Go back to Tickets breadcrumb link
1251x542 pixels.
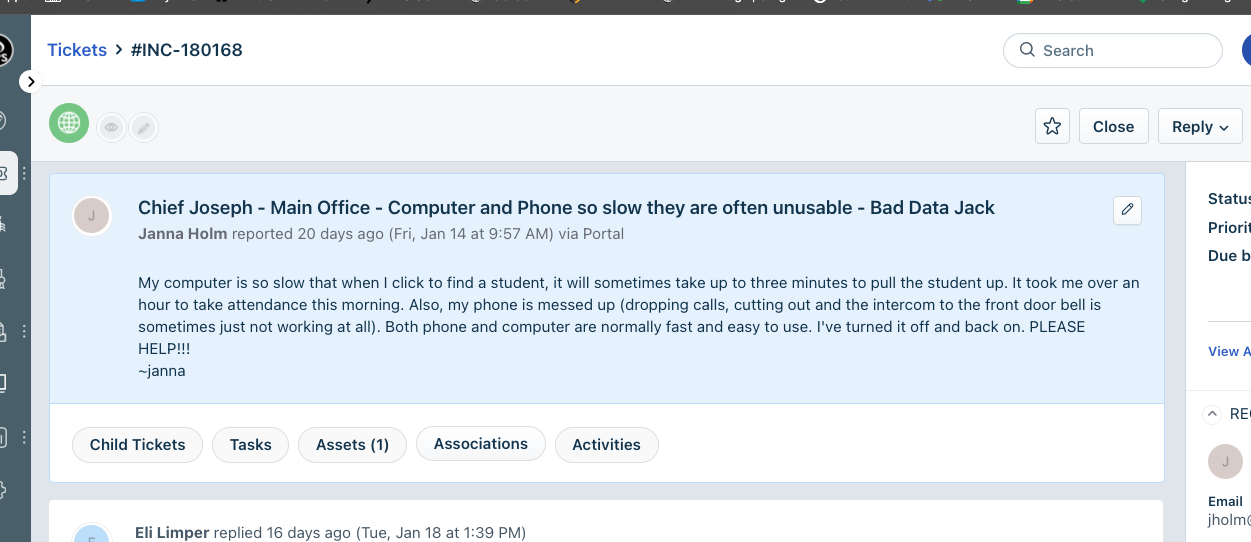point(77,50)
